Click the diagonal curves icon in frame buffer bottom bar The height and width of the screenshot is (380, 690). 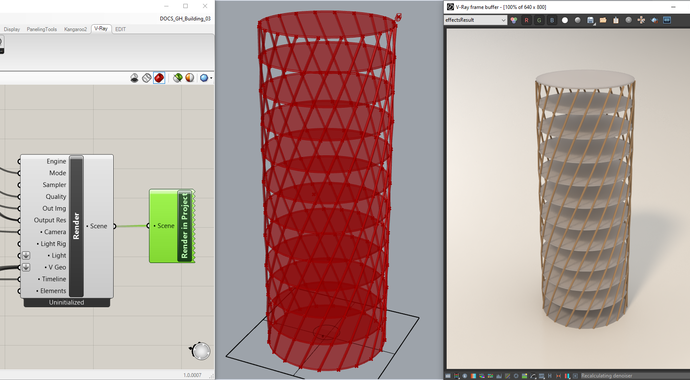click(507, 376)
